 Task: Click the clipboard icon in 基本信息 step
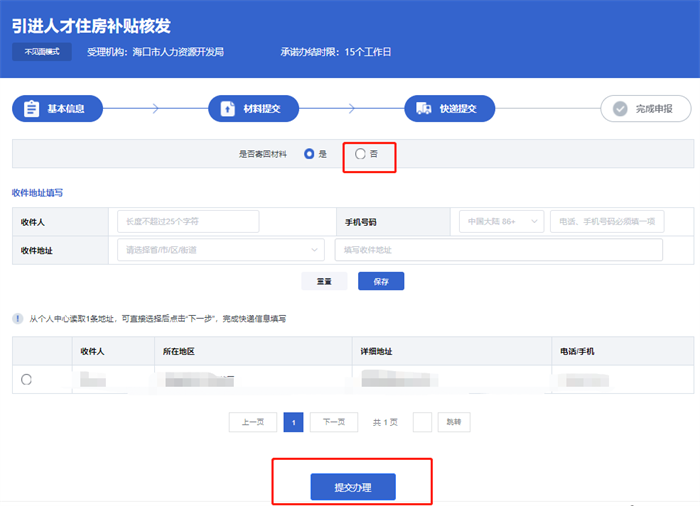[x=31, y=109]
